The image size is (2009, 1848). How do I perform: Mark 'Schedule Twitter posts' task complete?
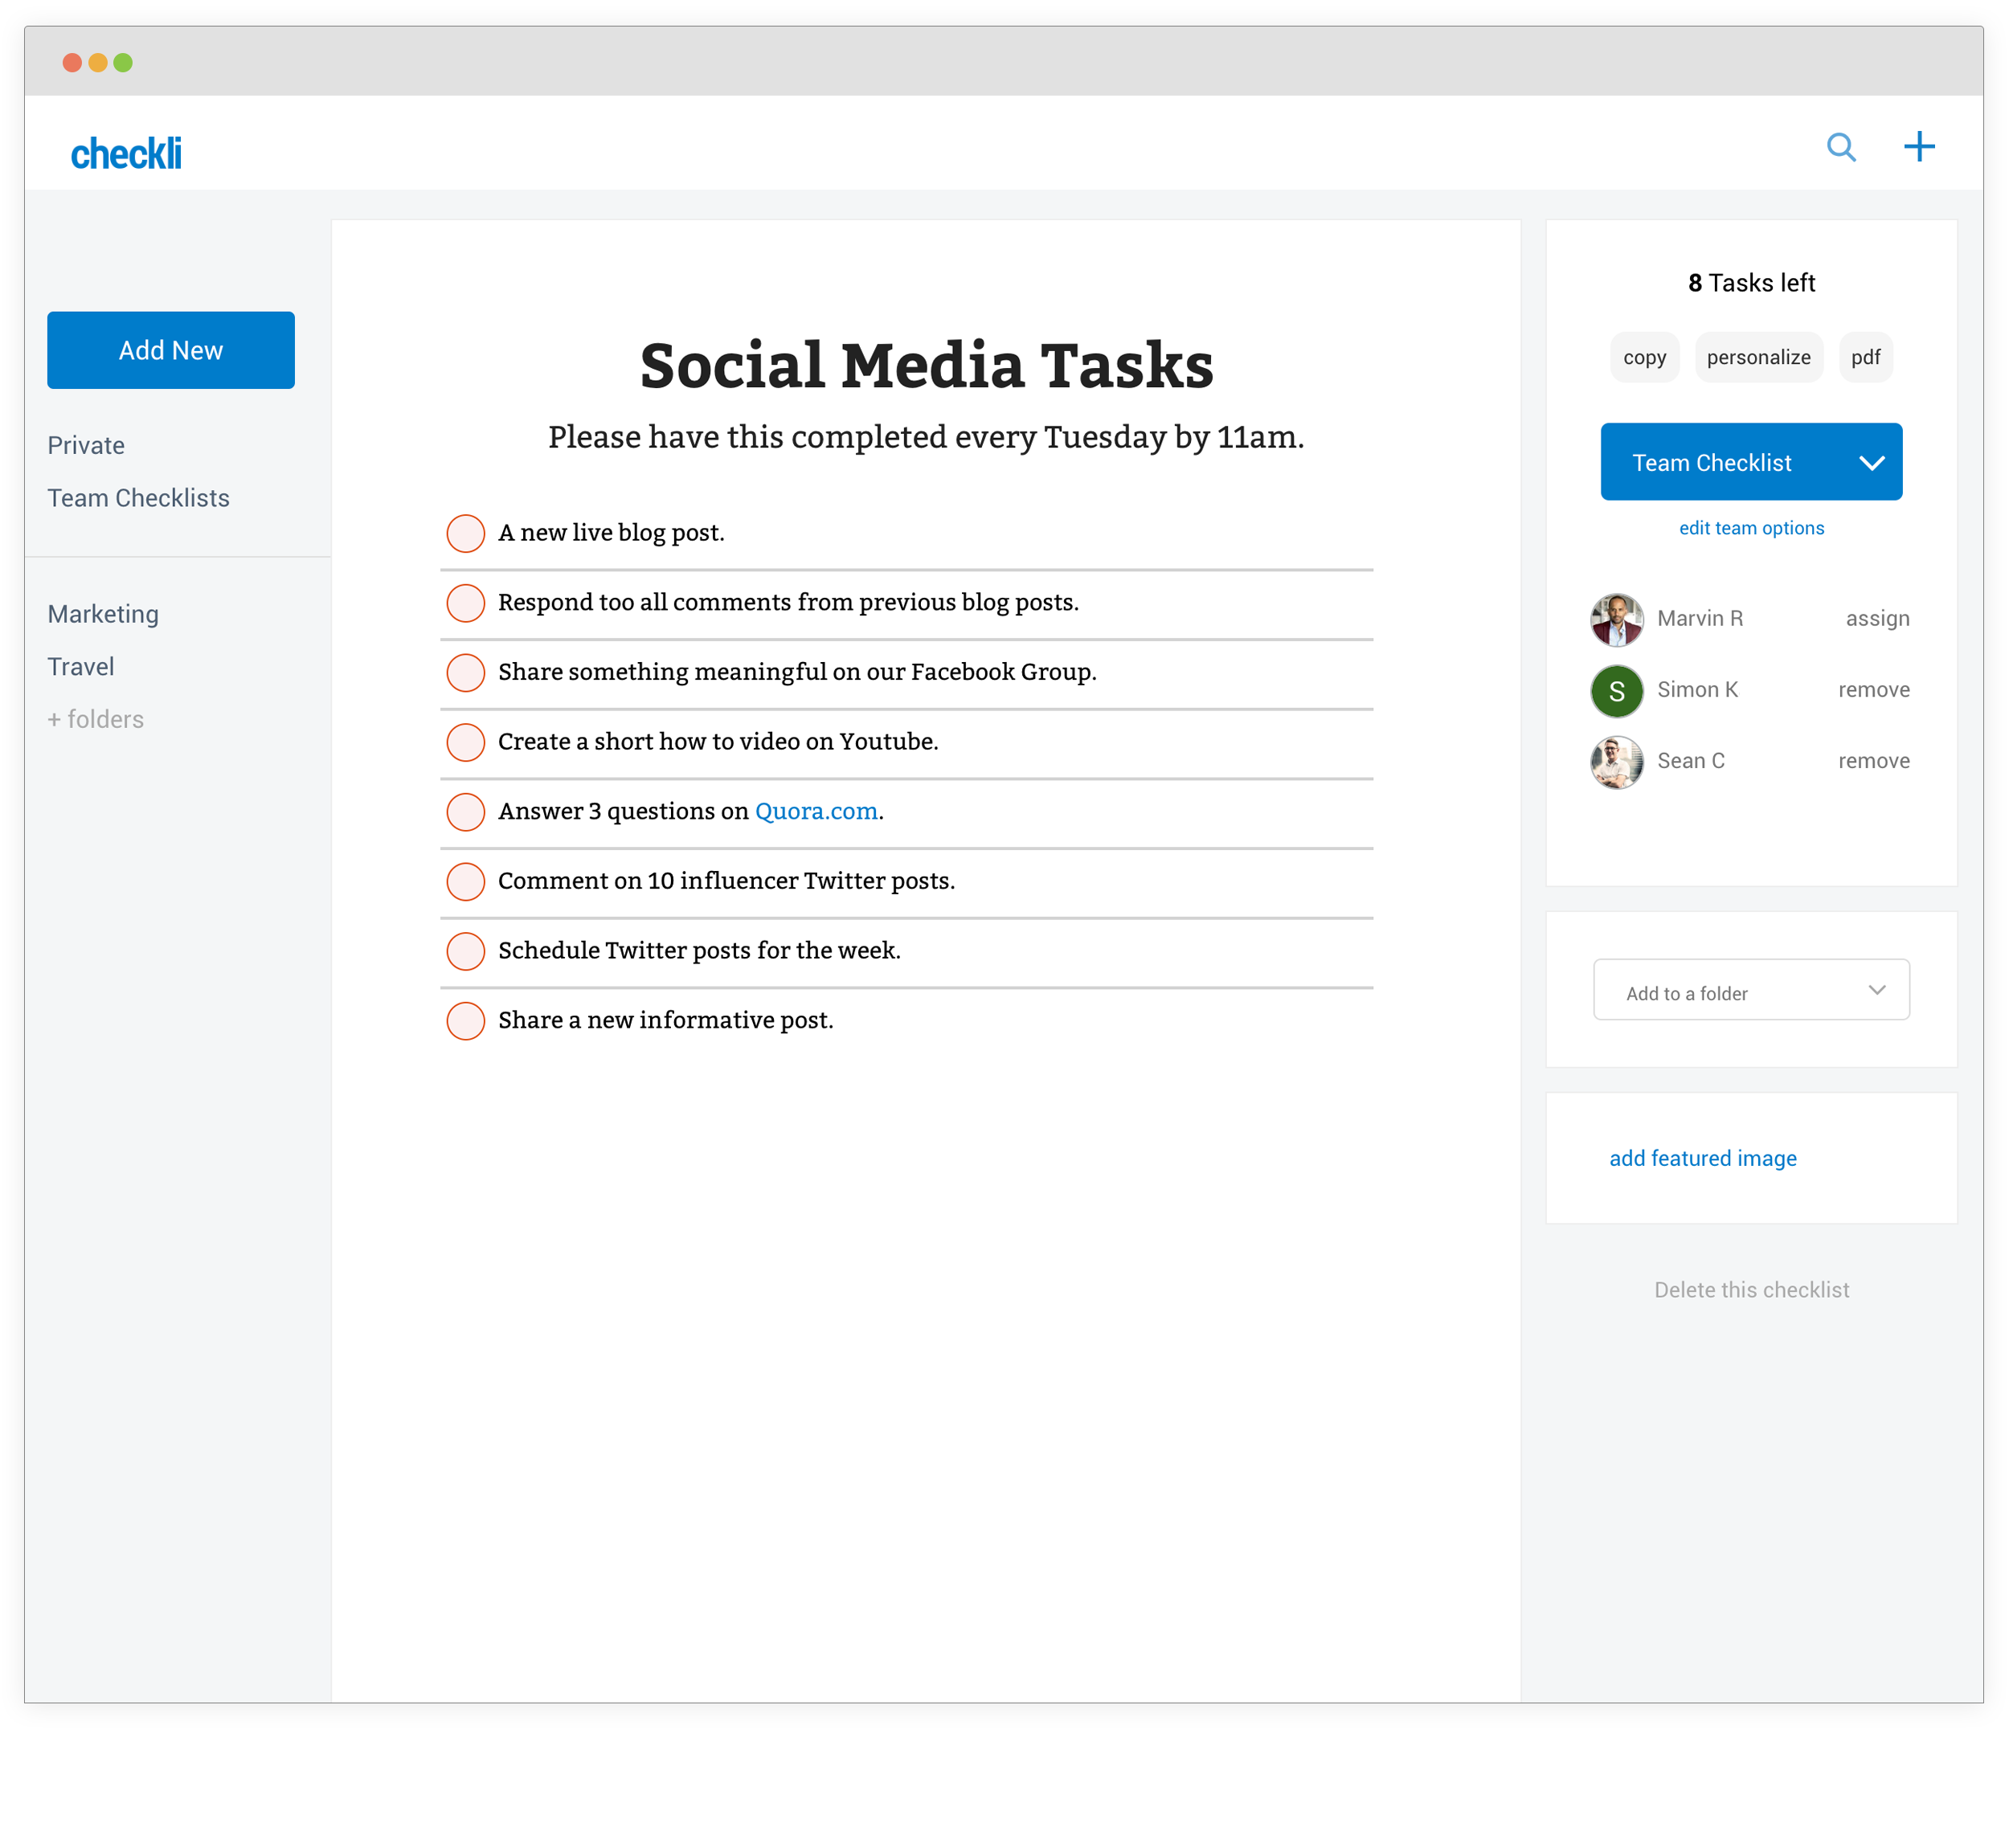465,951
